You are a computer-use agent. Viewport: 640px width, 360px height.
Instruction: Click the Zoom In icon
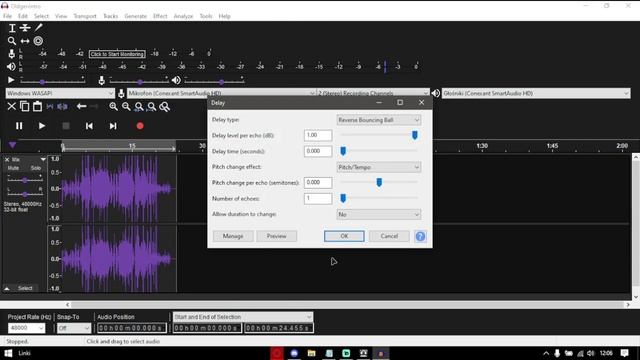click(113, 107)
